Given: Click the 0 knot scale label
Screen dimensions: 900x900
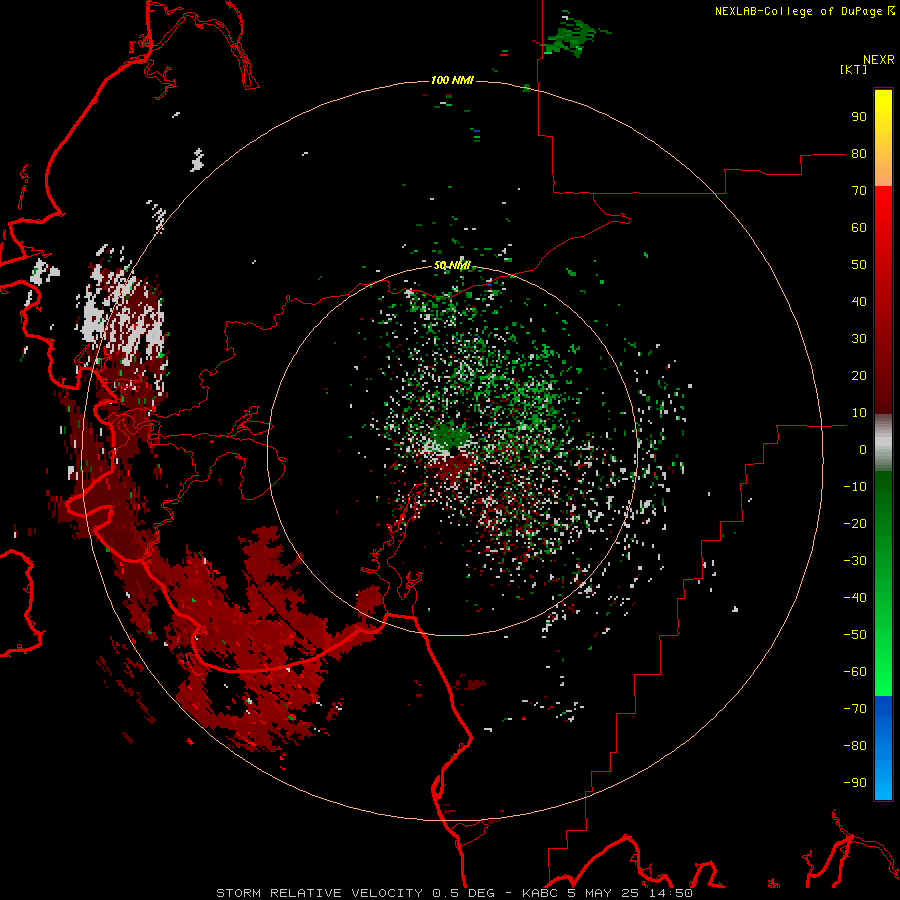Looking at the screenshot, I should coord(863,450).
